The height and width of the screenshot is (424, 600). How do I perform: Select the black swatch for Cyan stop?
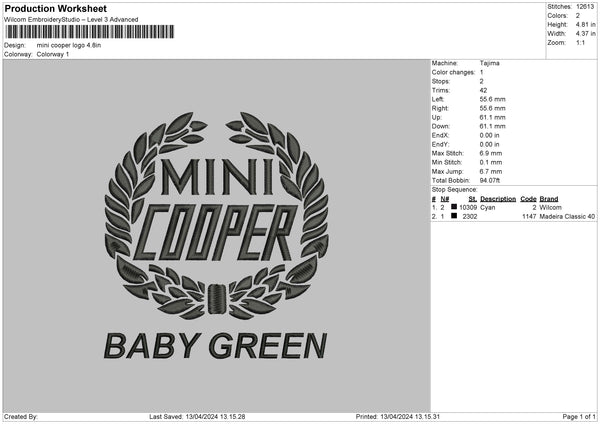(454, 207)
